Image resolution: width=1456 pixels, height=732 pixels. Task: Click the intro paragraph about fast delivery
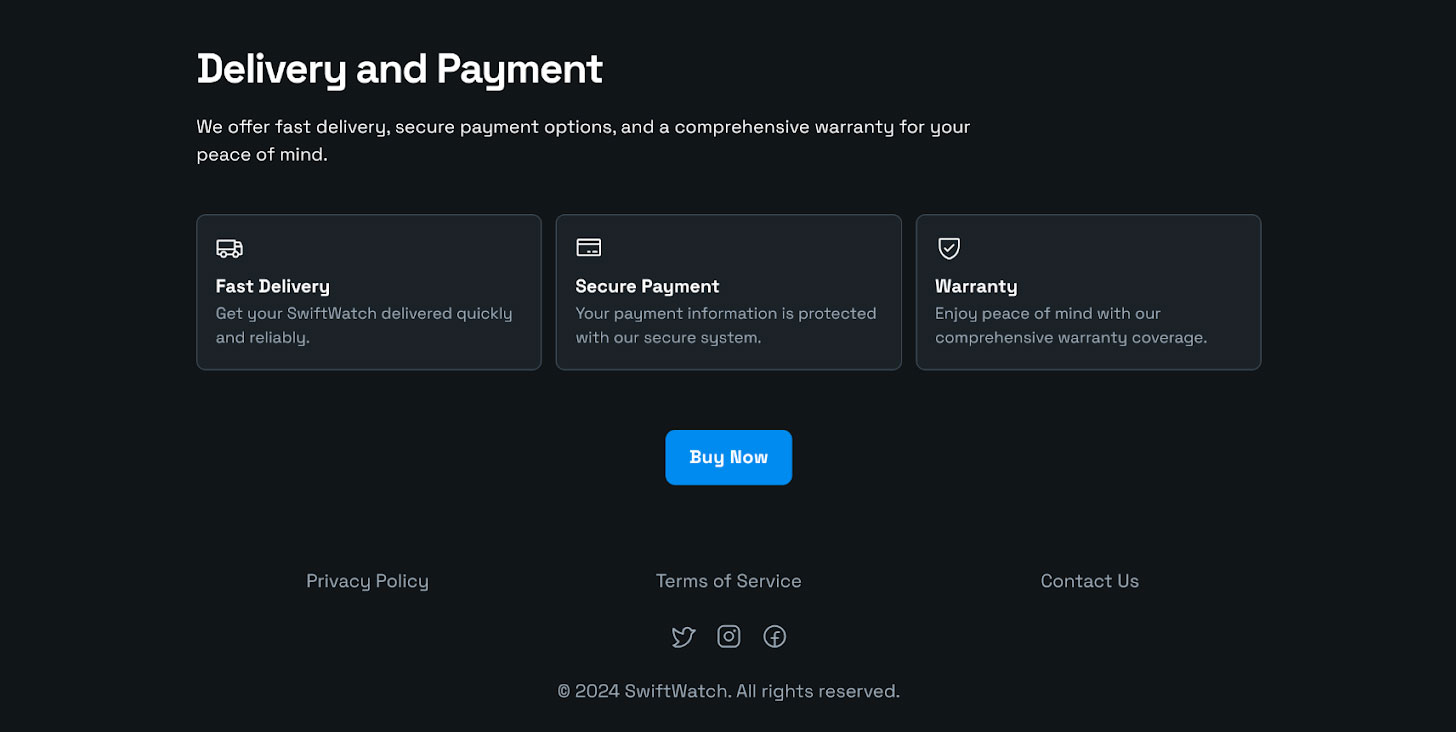point(583,141)
